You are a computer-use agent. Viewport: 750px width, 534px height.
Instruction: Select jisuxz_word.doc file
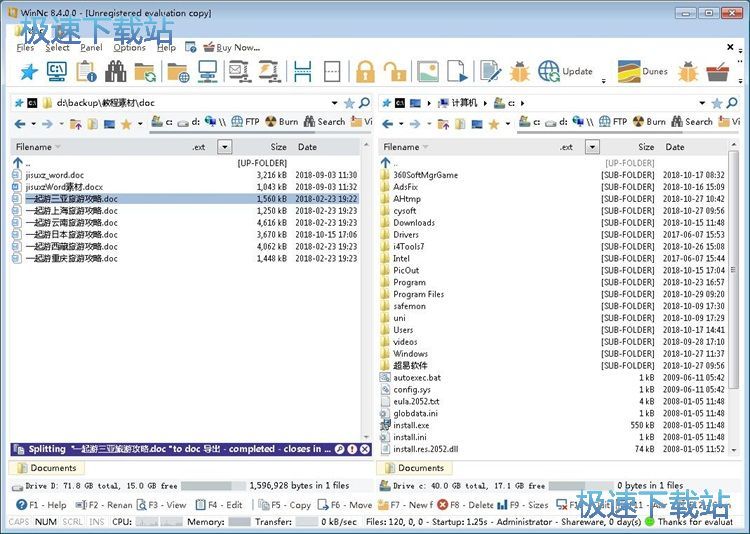pyautogui.click(x=185, y=175)
